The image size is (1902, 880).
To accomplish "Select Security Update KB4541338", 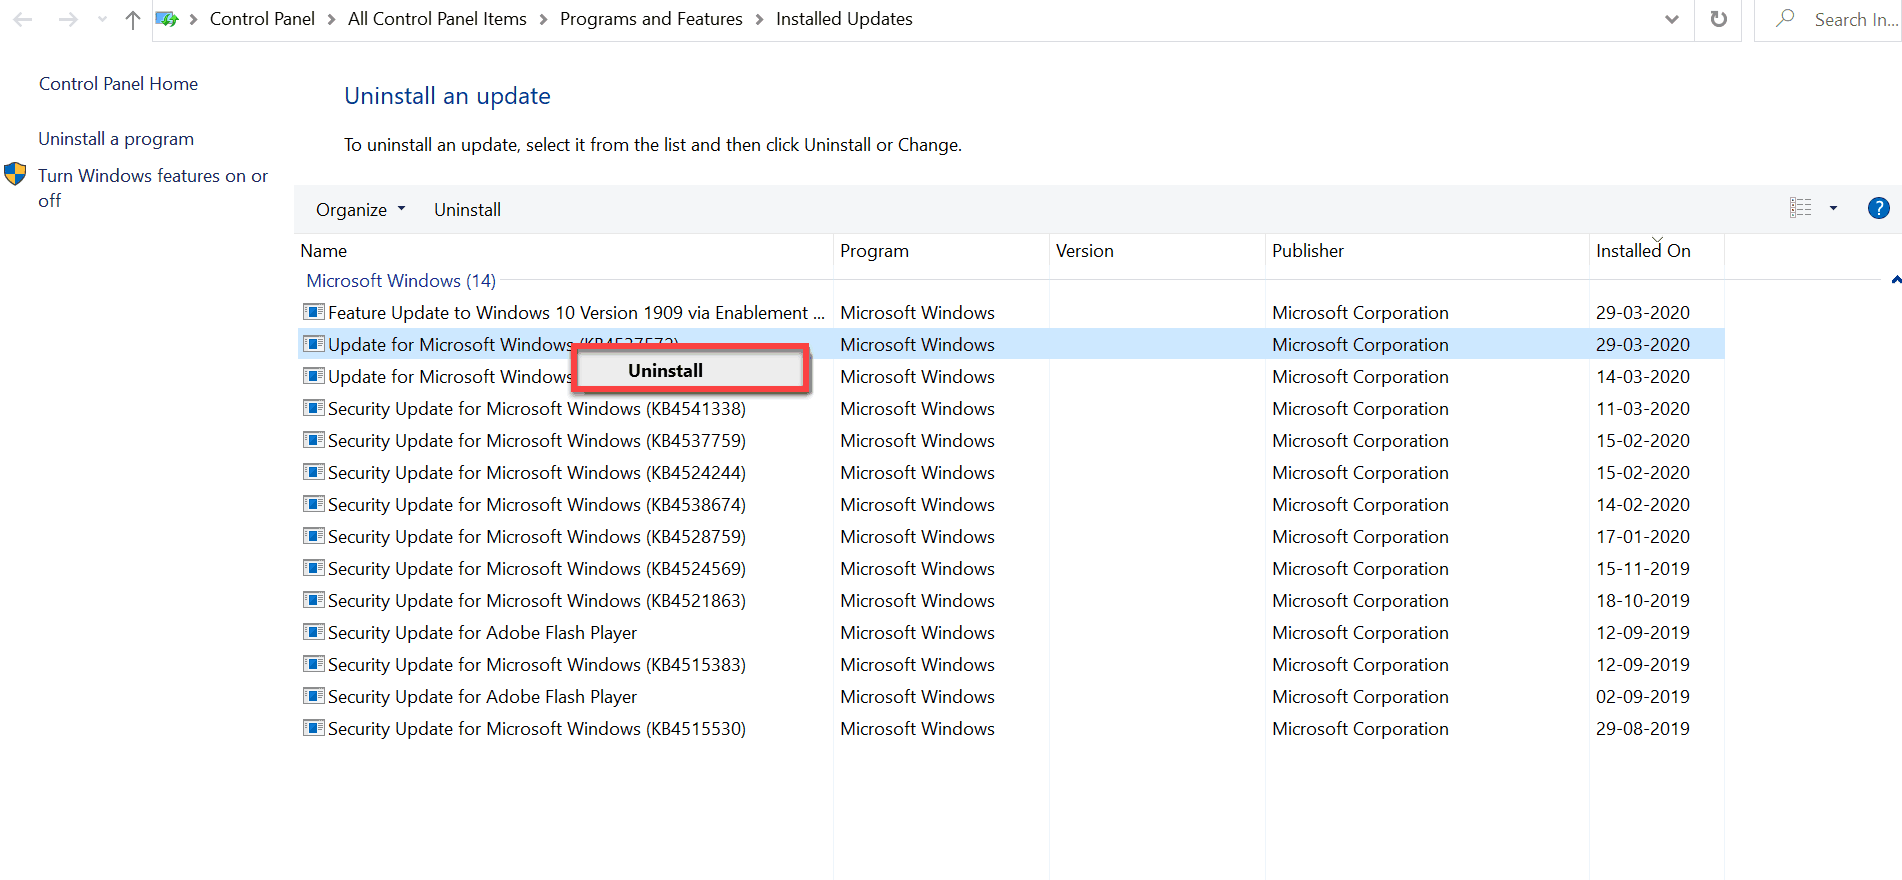I will [x=537, y=409].
